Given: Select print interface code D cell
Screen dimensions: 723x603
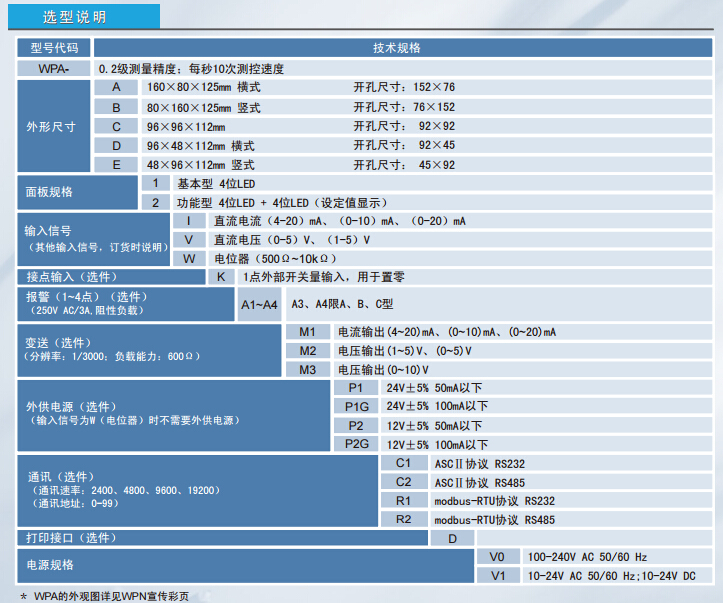Looking at the screenshot, I should (x=452, y=539).
